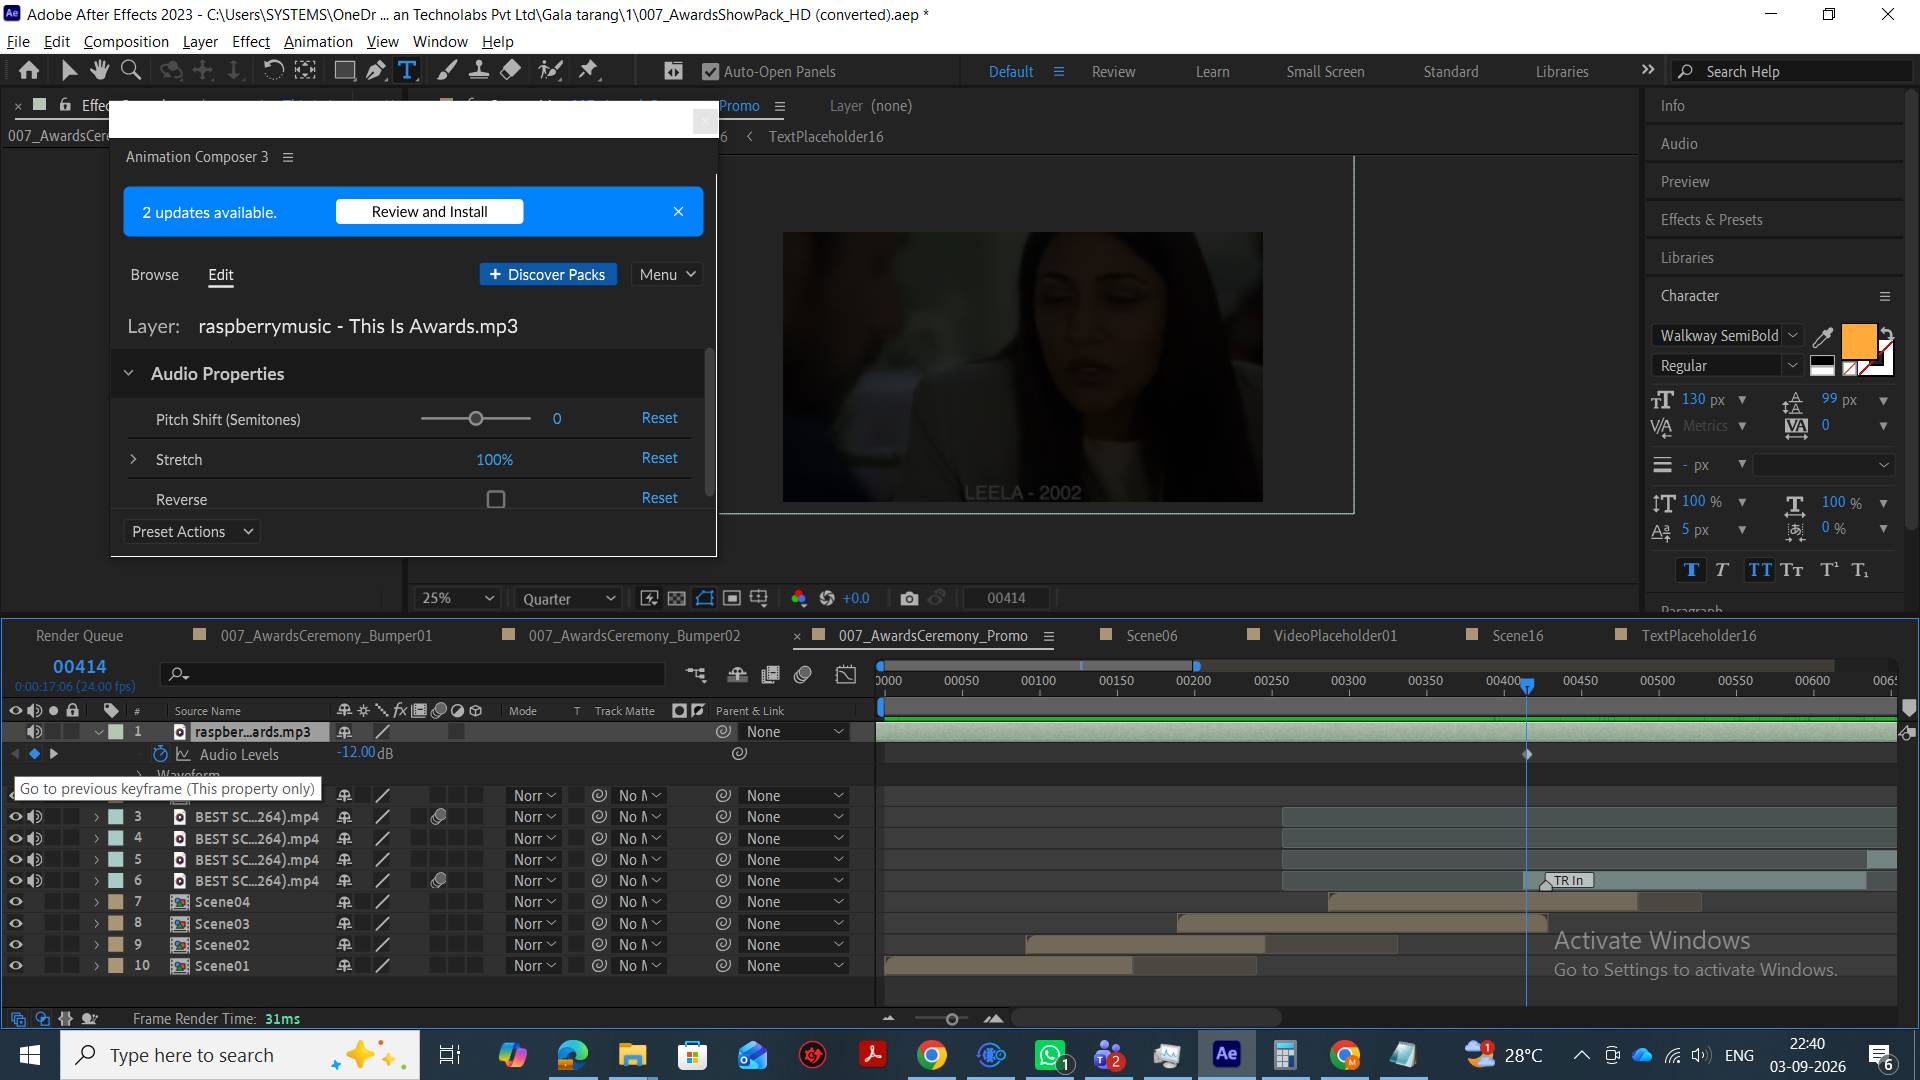Take snapshot with camera icon
Viewport: 1920px width, 1080px height.
coord(909,598)
